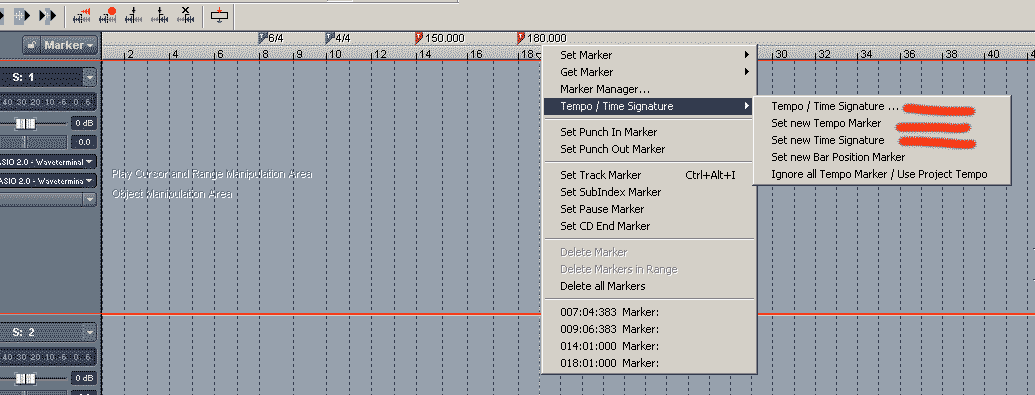
Task: Choose Set new Tempo Marker
Action: tap(826, 124)
